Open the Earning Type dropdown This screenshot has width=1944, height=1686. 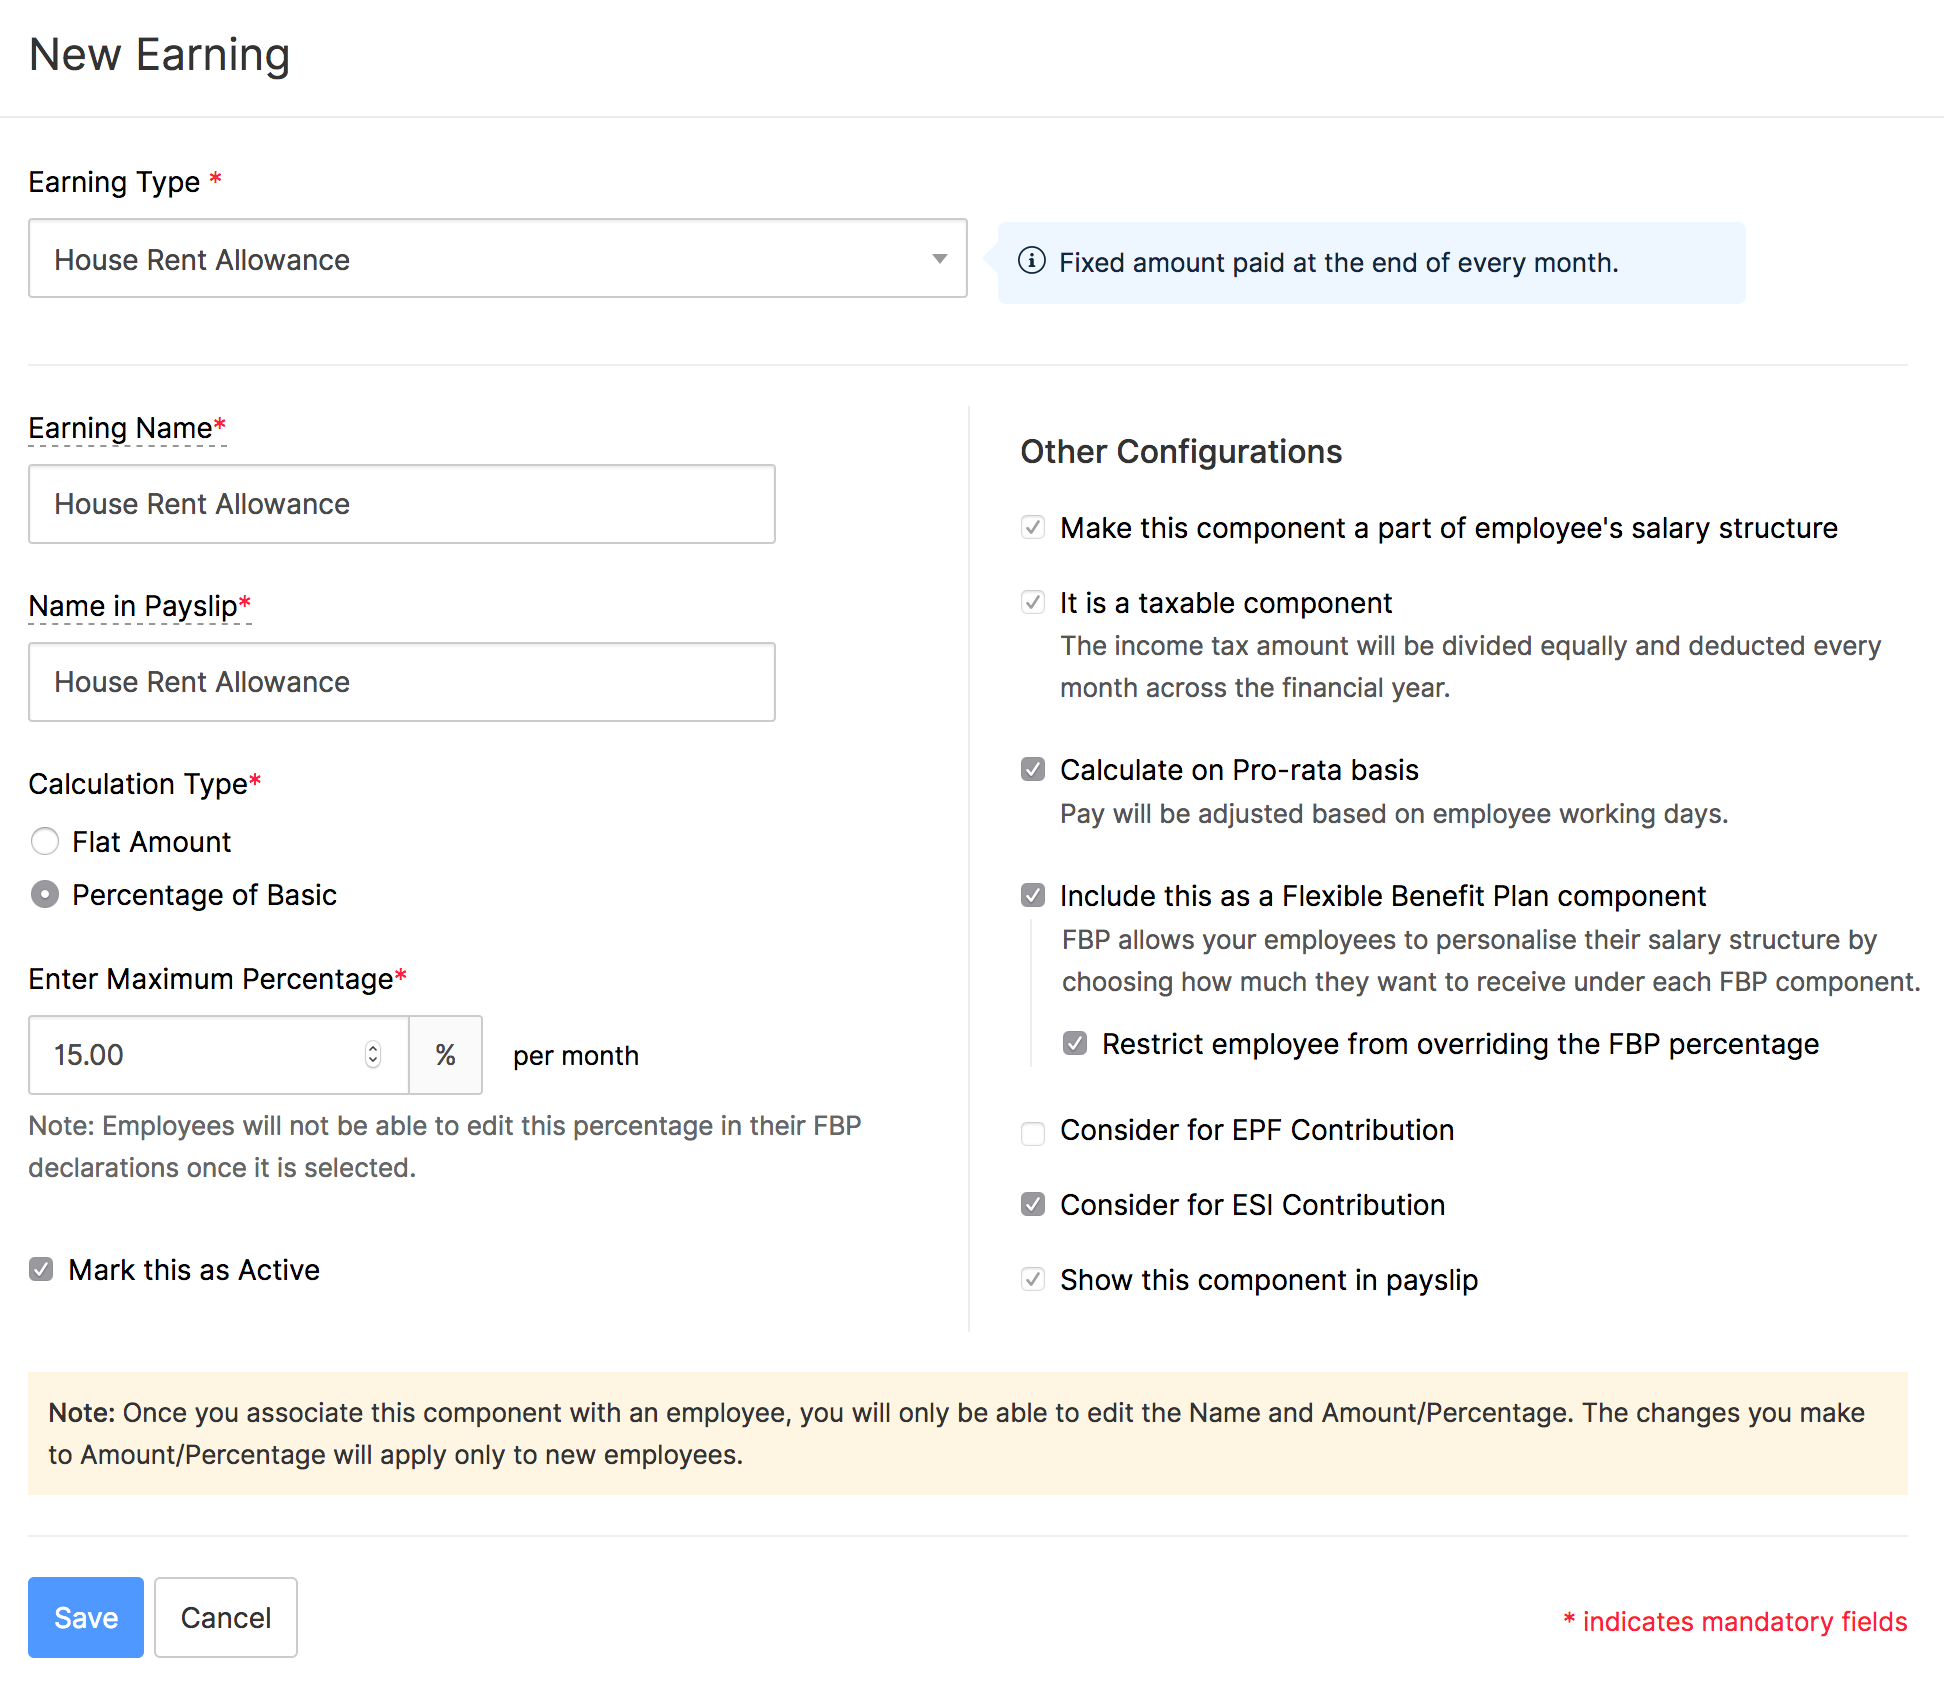point(497,259)
